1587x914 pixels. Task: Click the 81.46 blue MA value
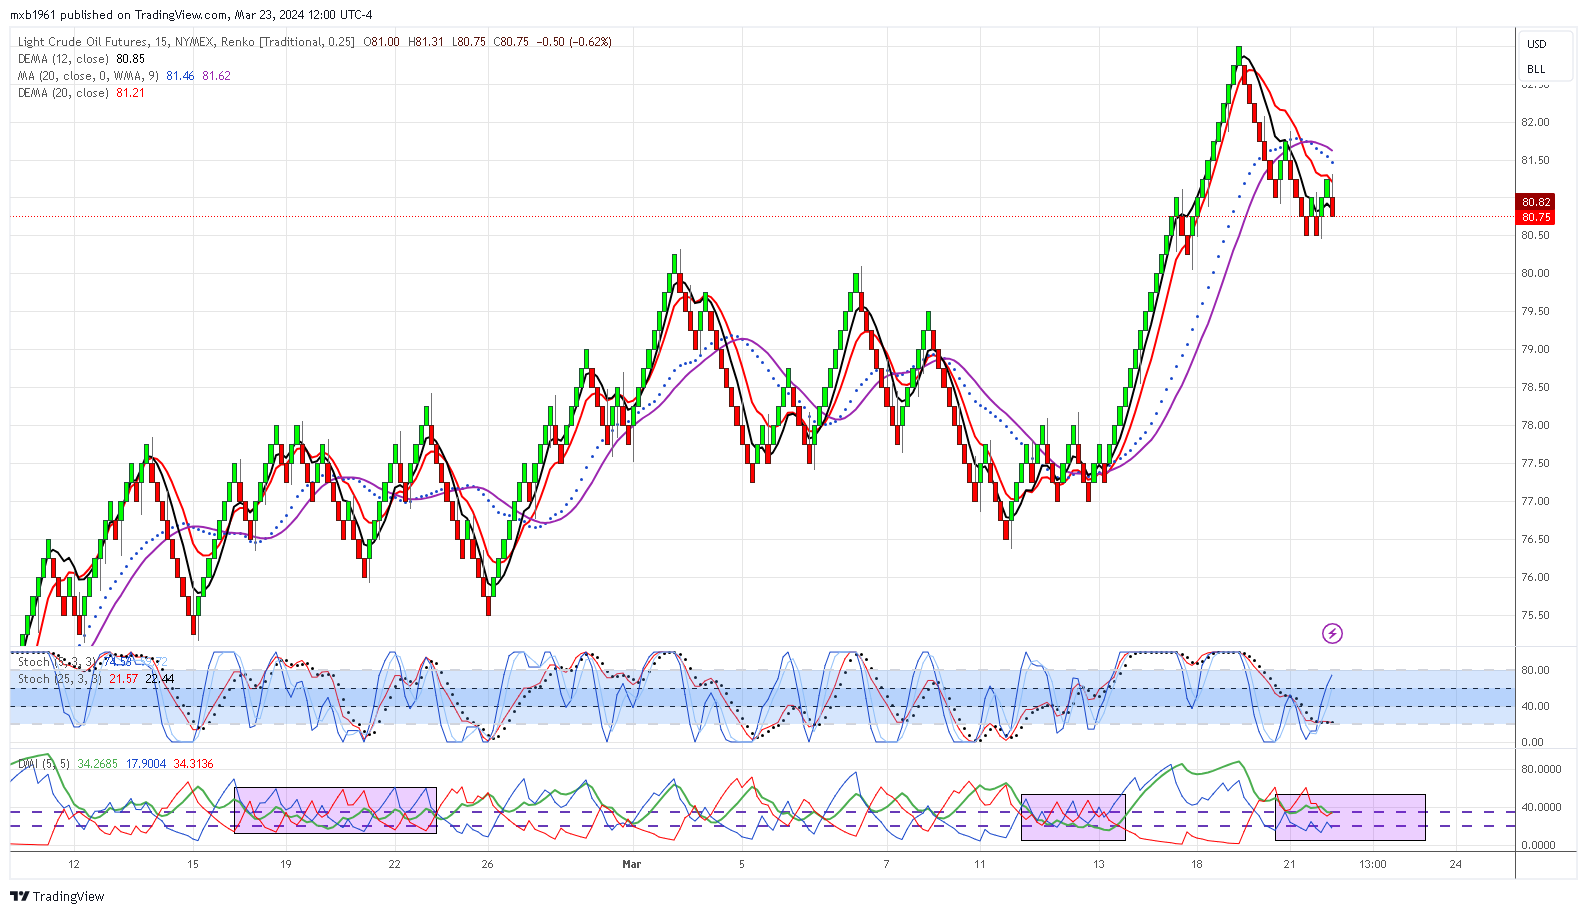click(180, 76)
